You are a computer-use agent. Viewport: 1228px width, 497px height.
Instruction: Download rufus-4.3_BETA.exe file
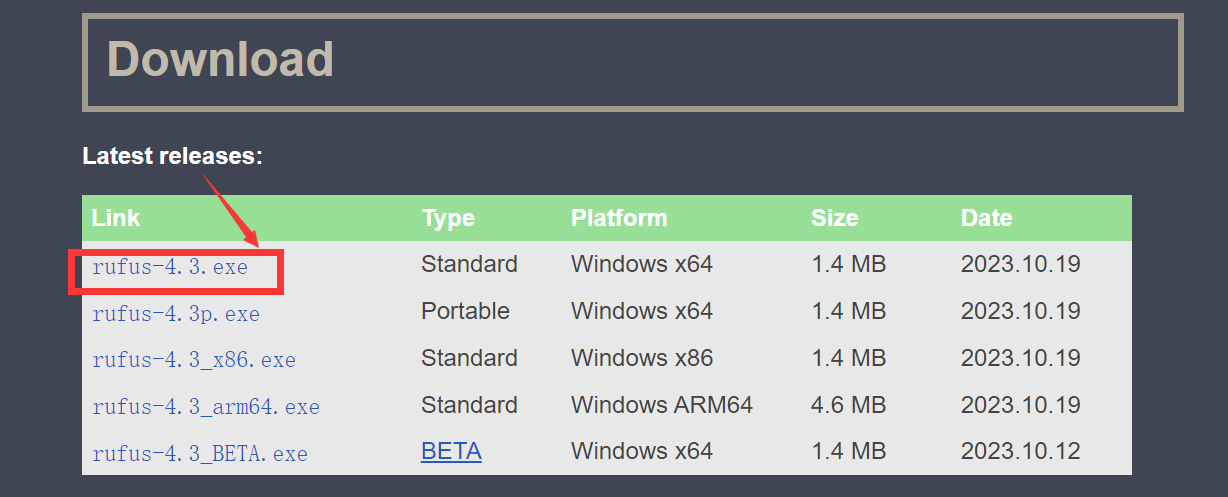coord(200,454)
